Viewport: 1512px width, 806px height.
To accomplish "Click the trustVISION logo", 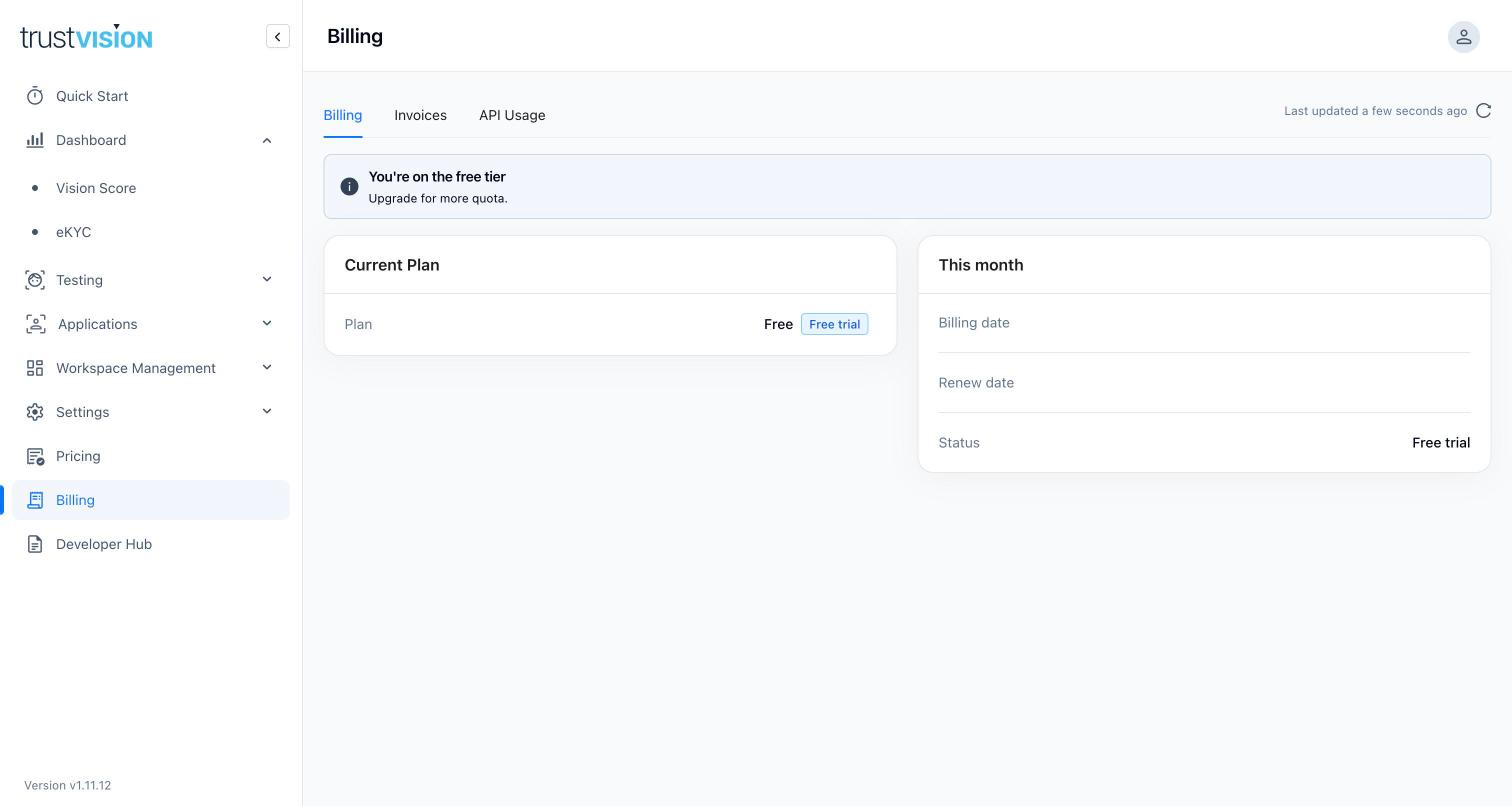I will (x=86, y=37).
